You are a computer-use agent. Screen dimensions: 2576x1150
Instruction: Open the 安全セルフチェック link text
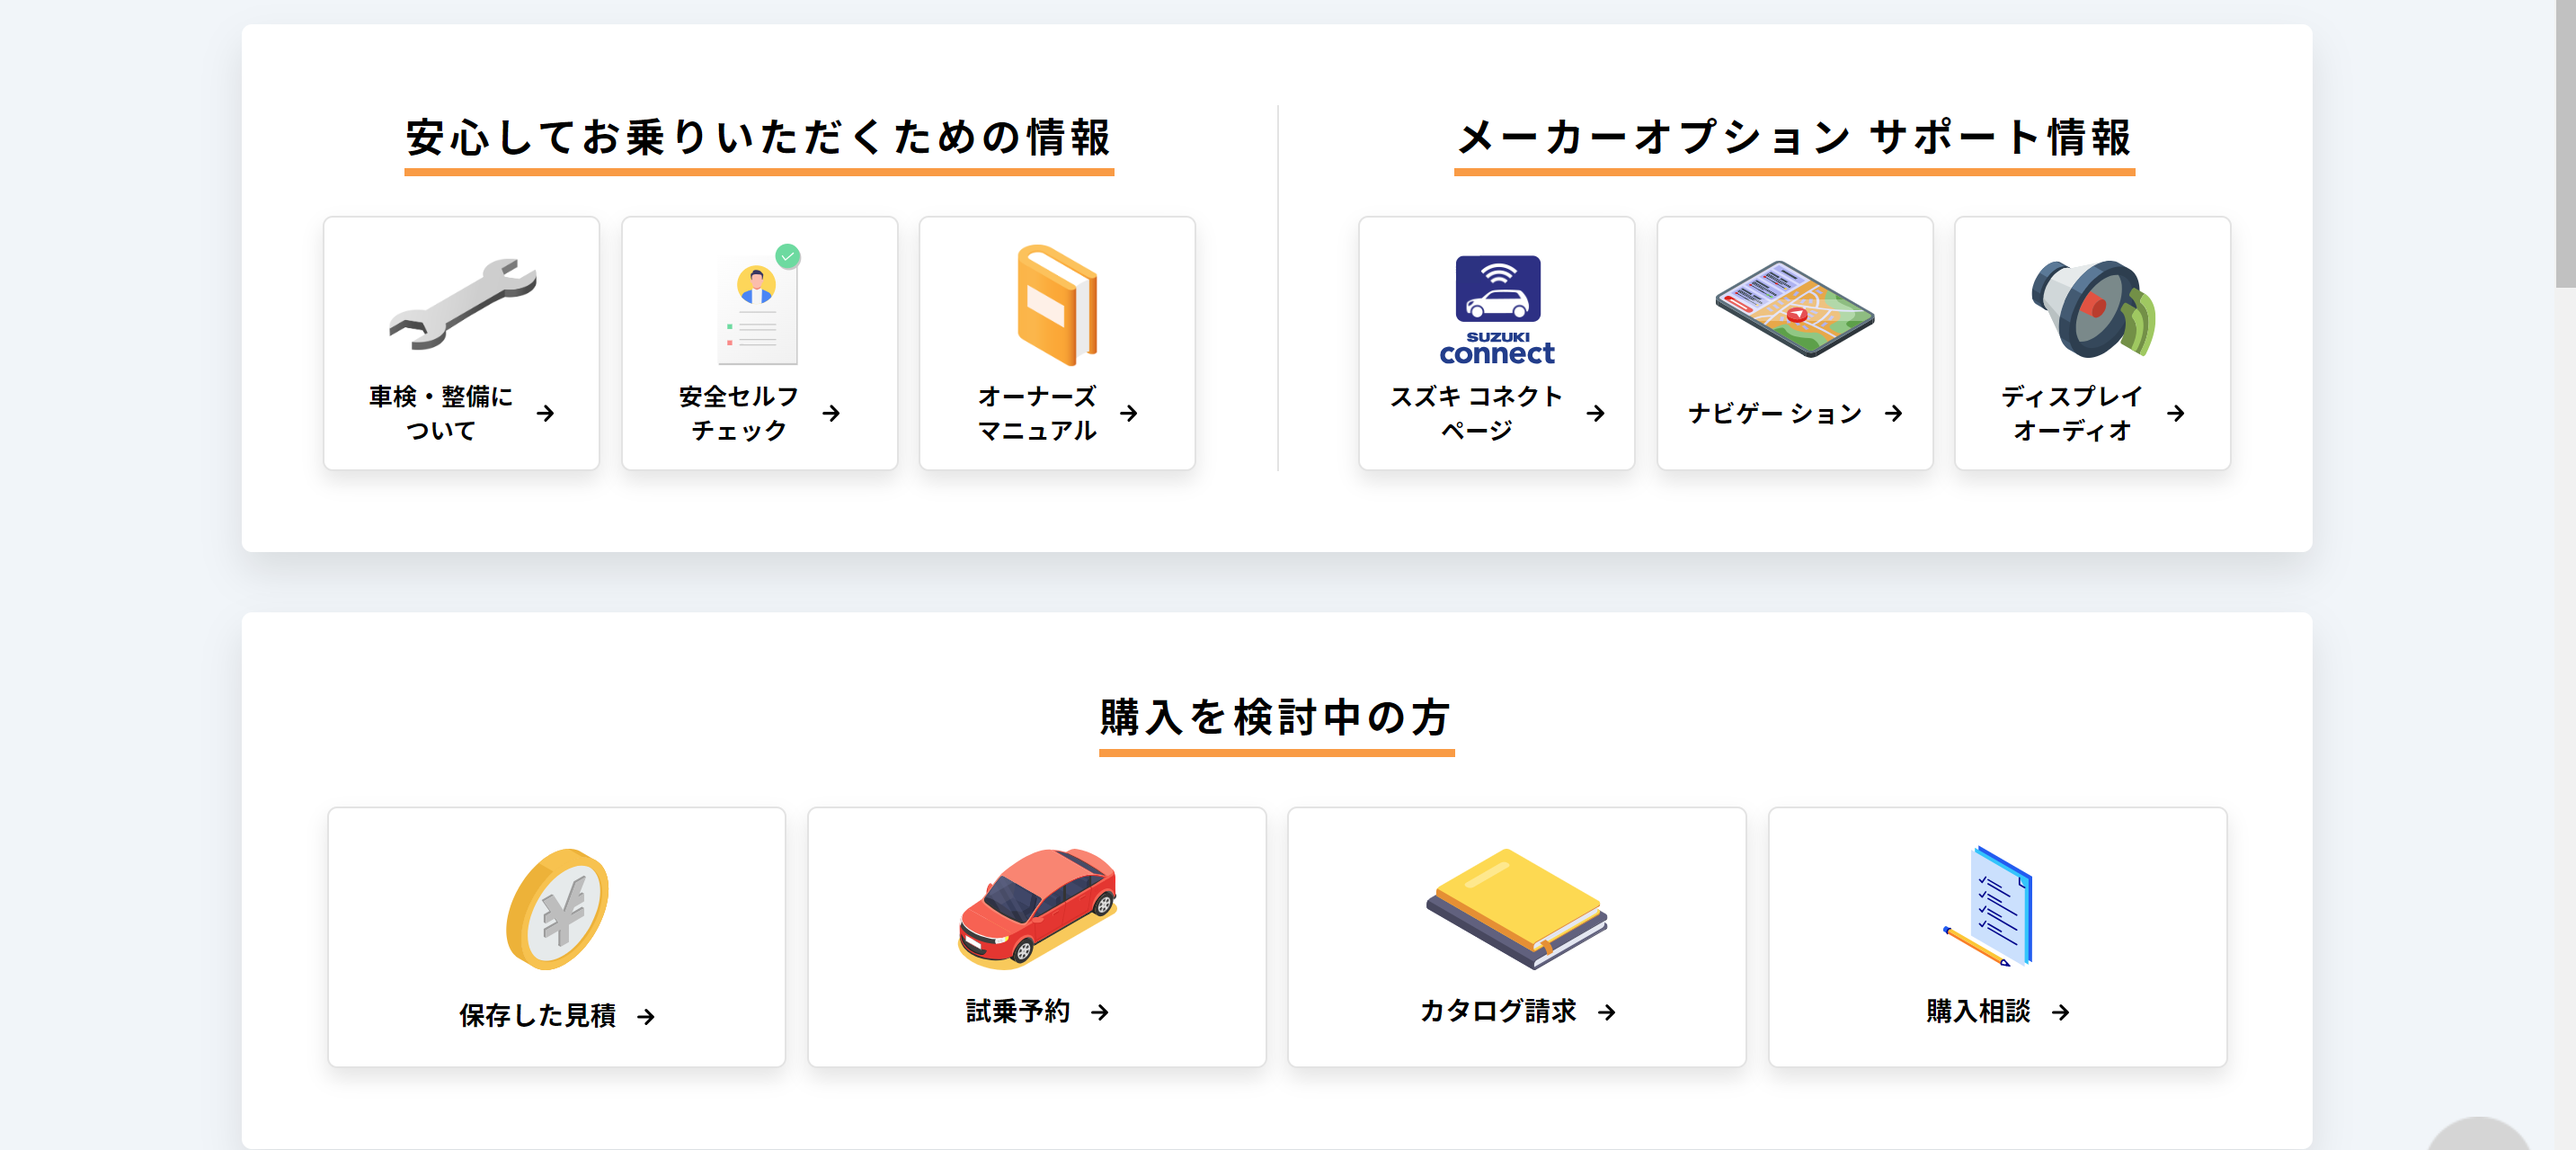tap(739, 413)
